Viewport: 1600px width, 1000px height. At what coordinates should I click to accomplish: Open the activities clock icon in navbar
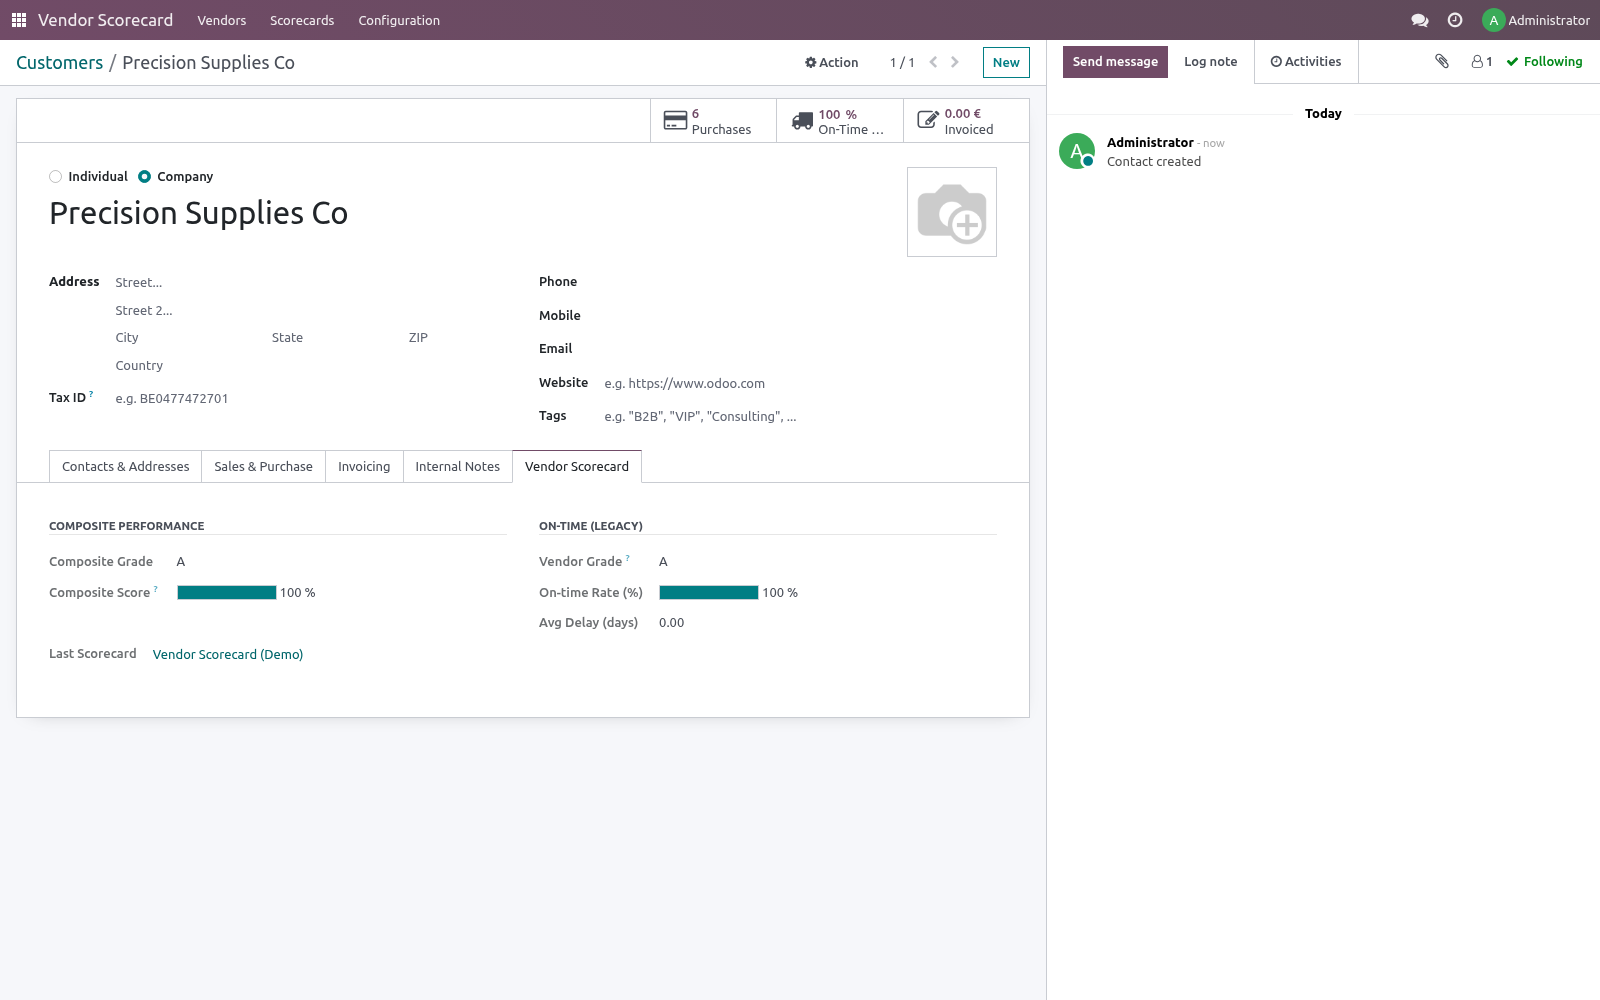(x=1455, y=20)
